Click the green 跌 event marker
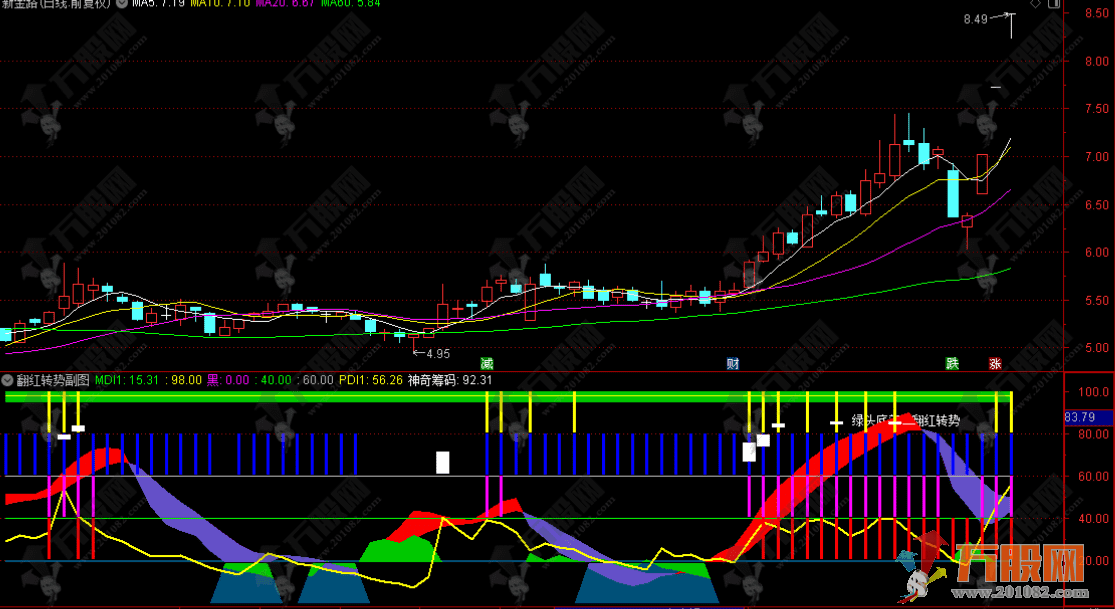Screen dimensions: 1115x609 pos(953,363)
